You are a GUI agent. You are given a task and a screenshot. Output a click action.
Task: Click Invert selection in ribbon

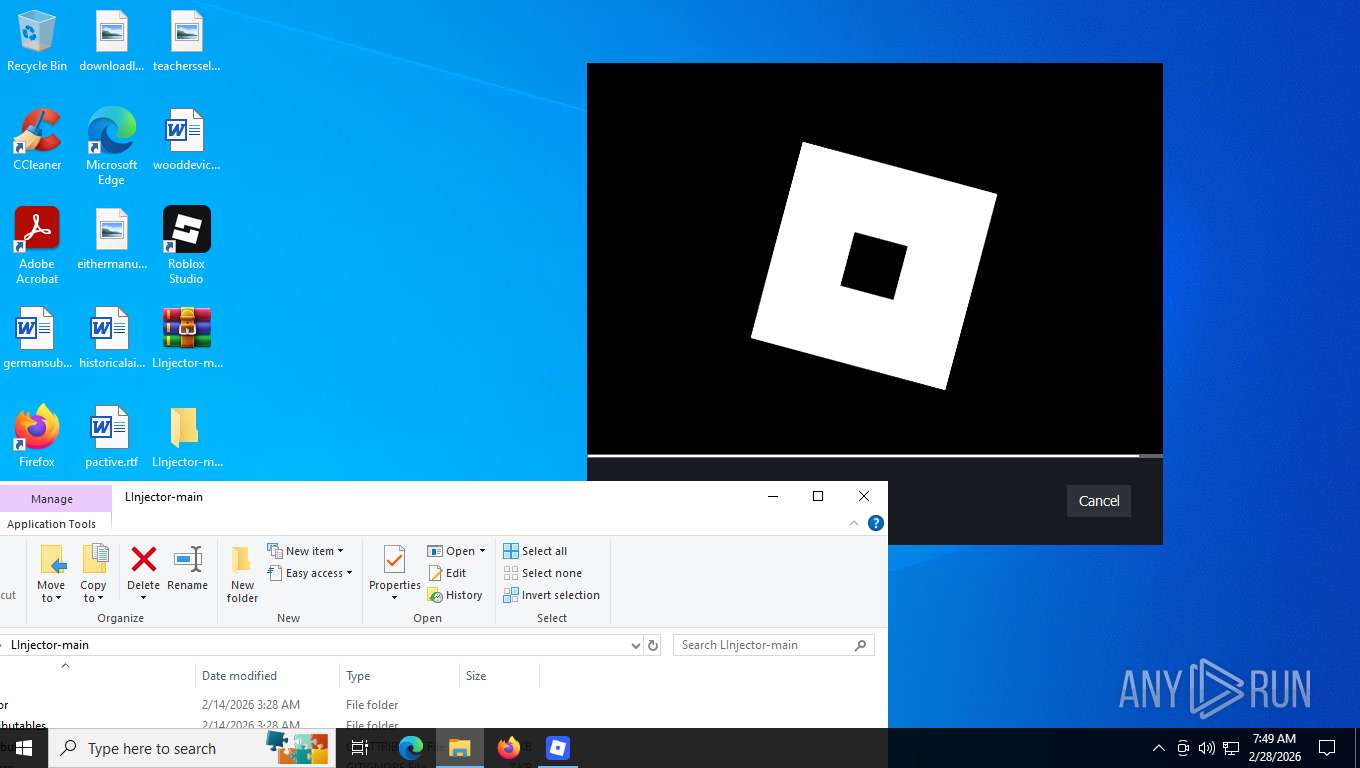[x=551, y=595]
